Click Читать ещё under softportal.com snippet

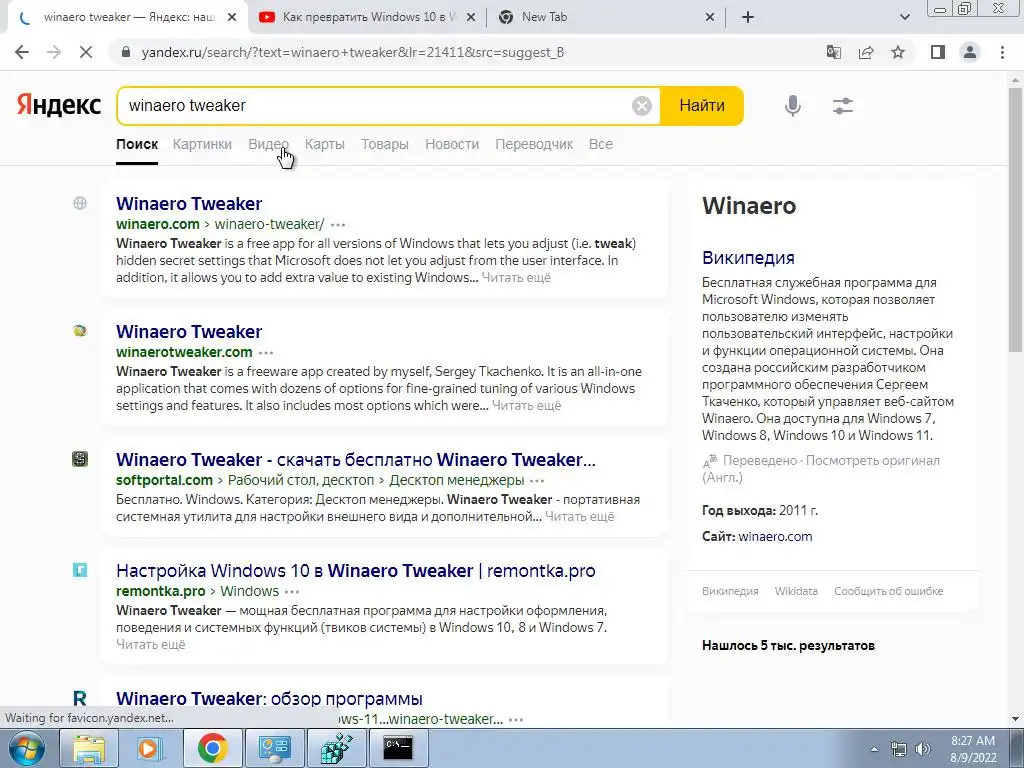579,517
